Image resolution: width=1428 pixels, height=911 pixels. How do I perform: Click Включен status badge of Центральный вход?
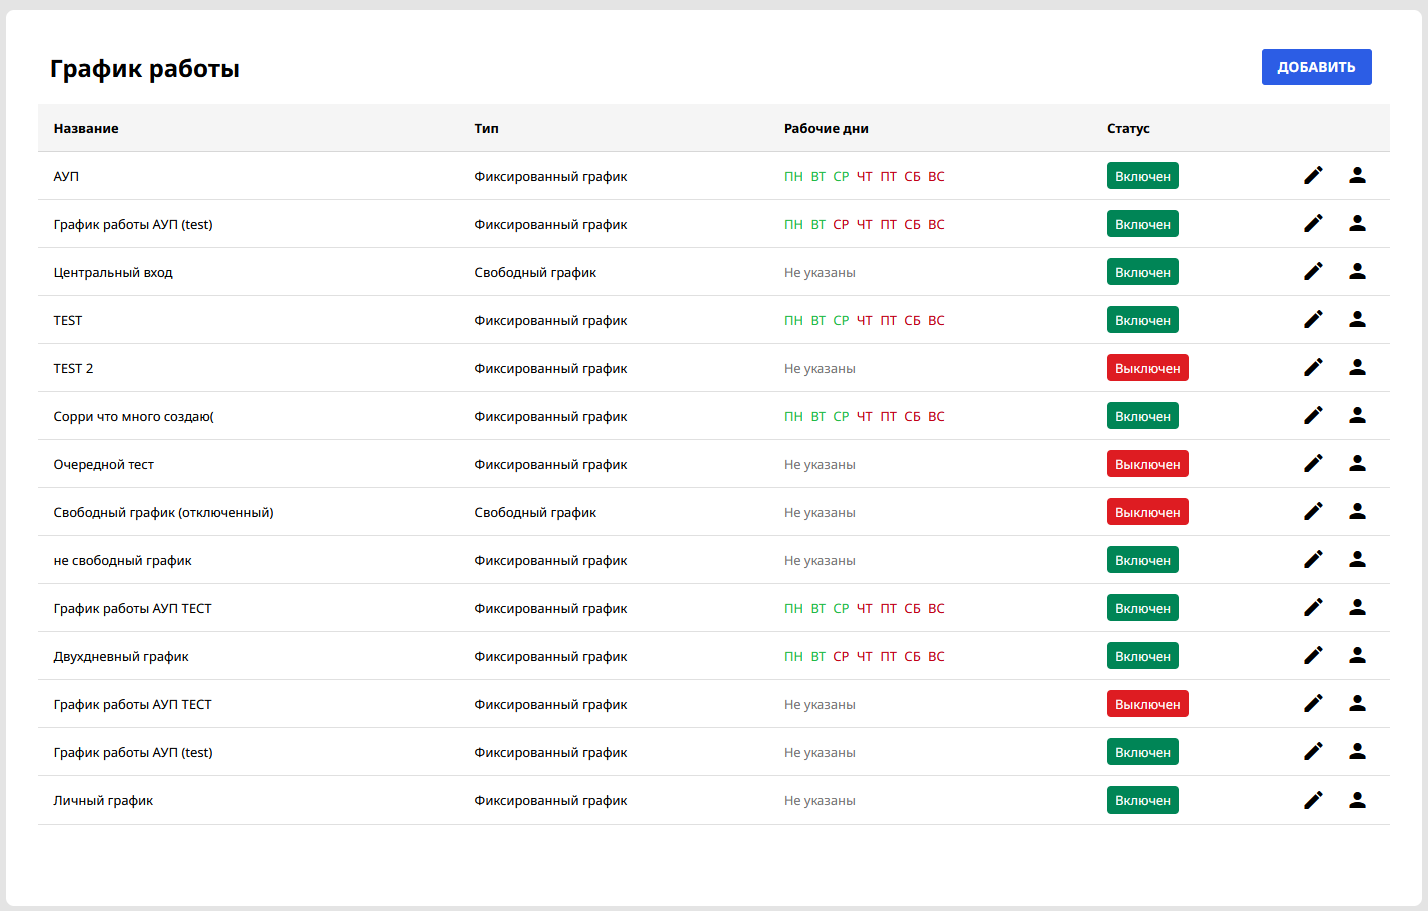tap(1142, 272)
